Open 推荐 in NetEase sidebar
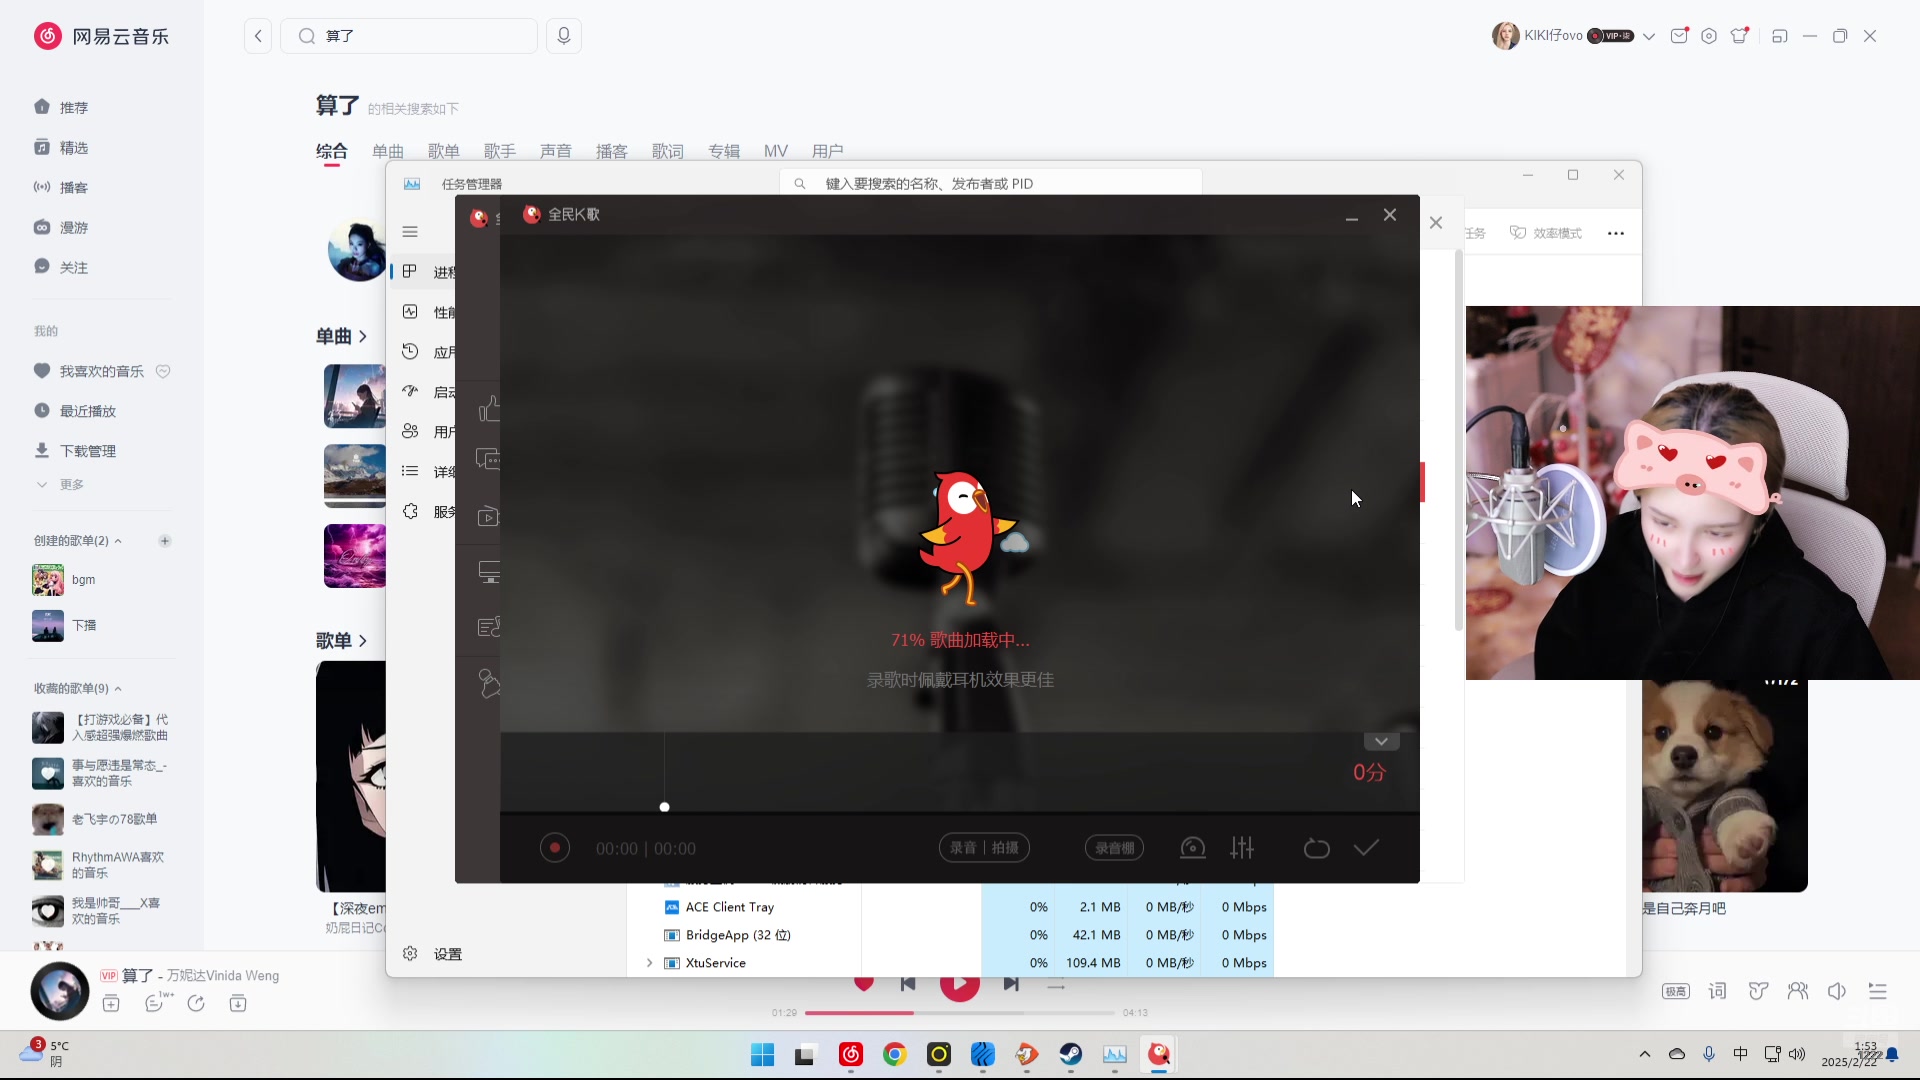Image resolution: width=1920 pixels, height=1080 pixels. 74,107
